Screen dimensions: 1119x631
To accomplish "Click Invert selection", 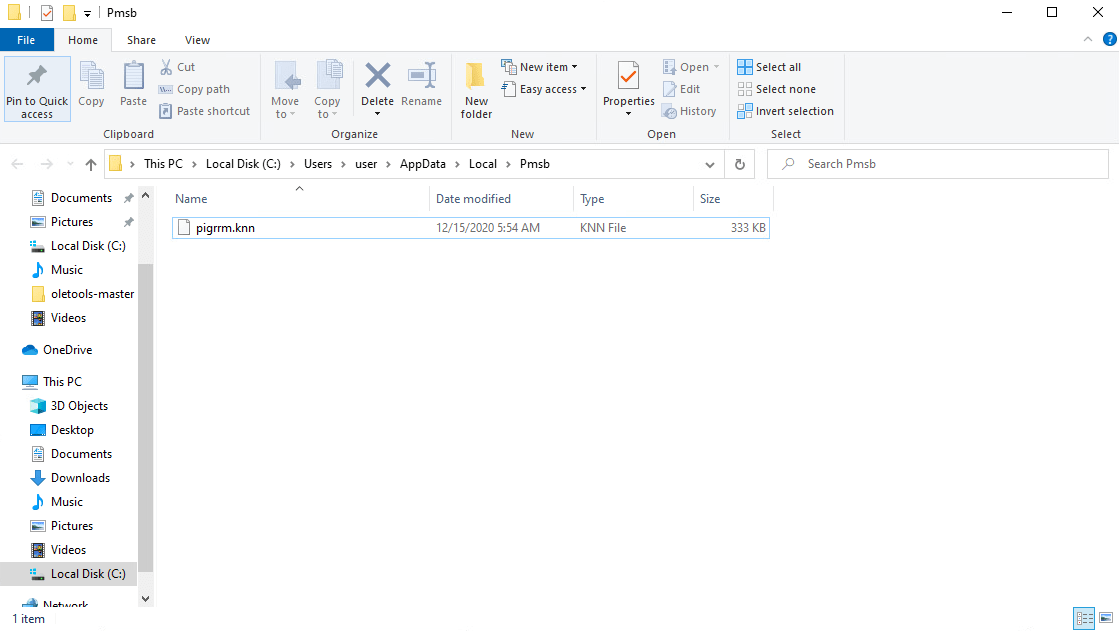I will [x=786, y=111].
